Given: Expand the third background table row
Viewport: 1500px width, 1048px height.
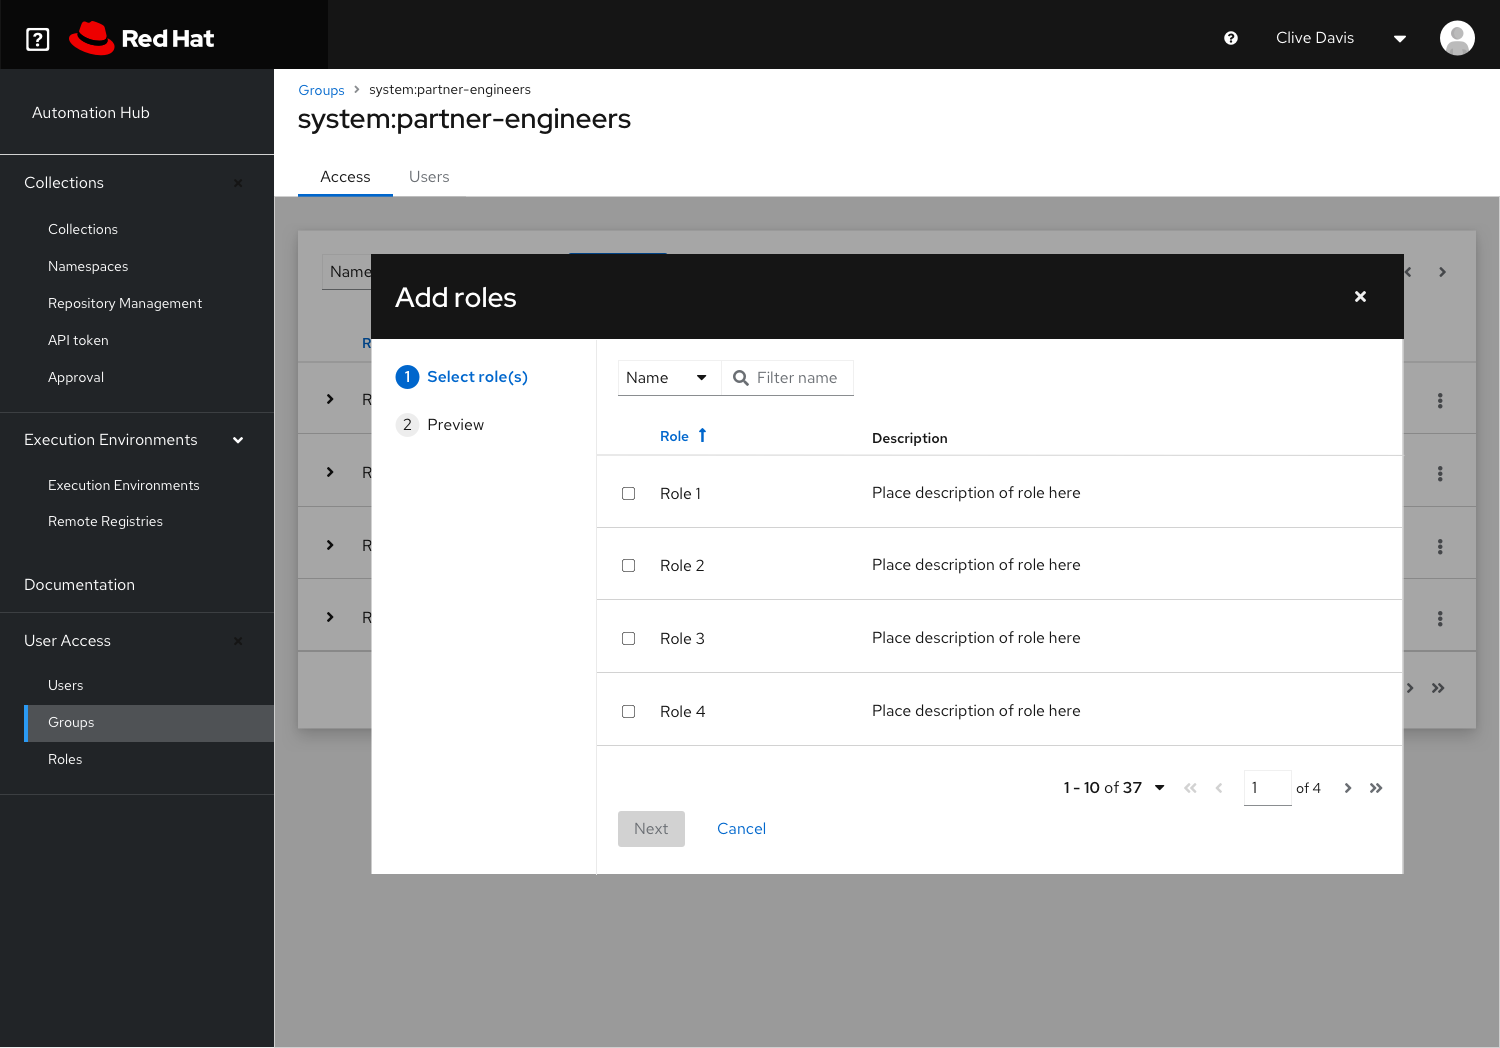Looking at the screenshot, I should [x=330, y=545].
